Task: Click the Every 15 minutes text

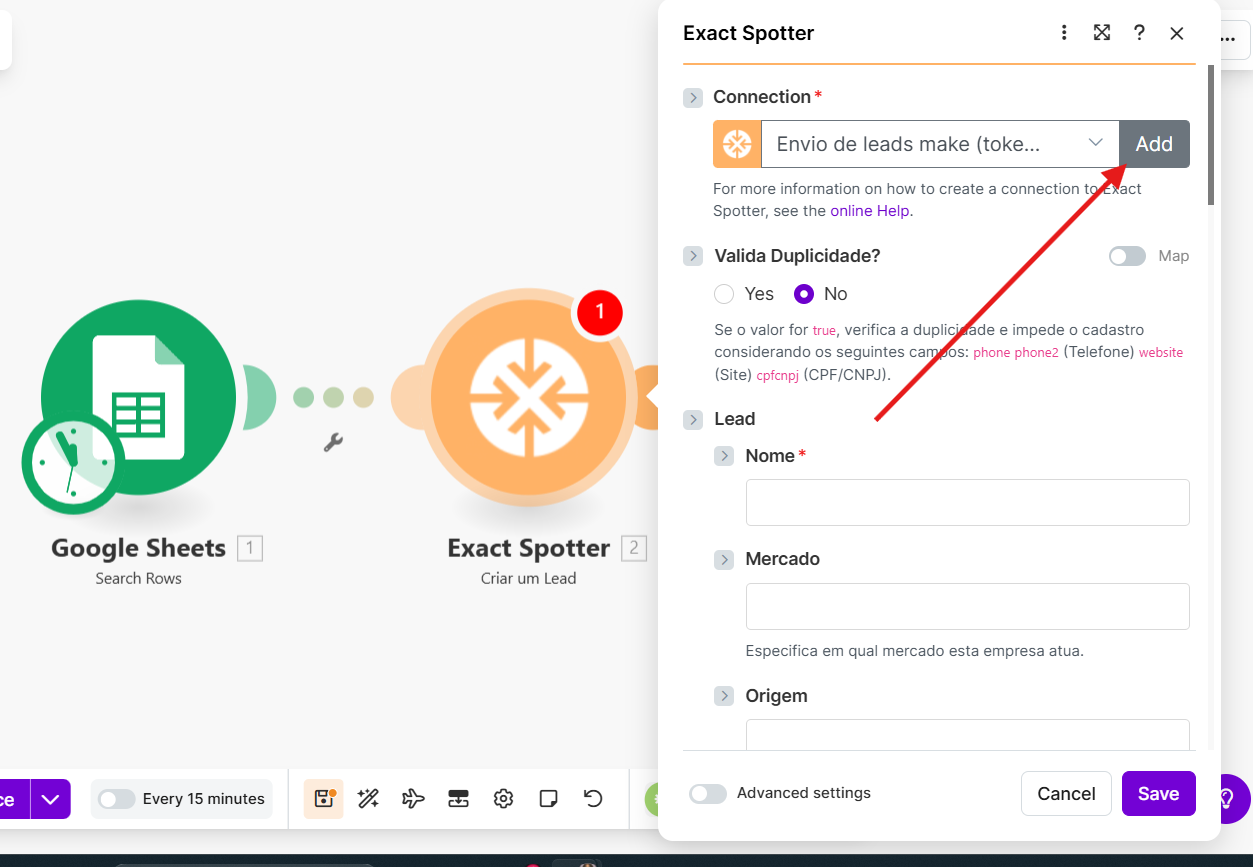Action: pyautogui.click(x=204, y=799)
